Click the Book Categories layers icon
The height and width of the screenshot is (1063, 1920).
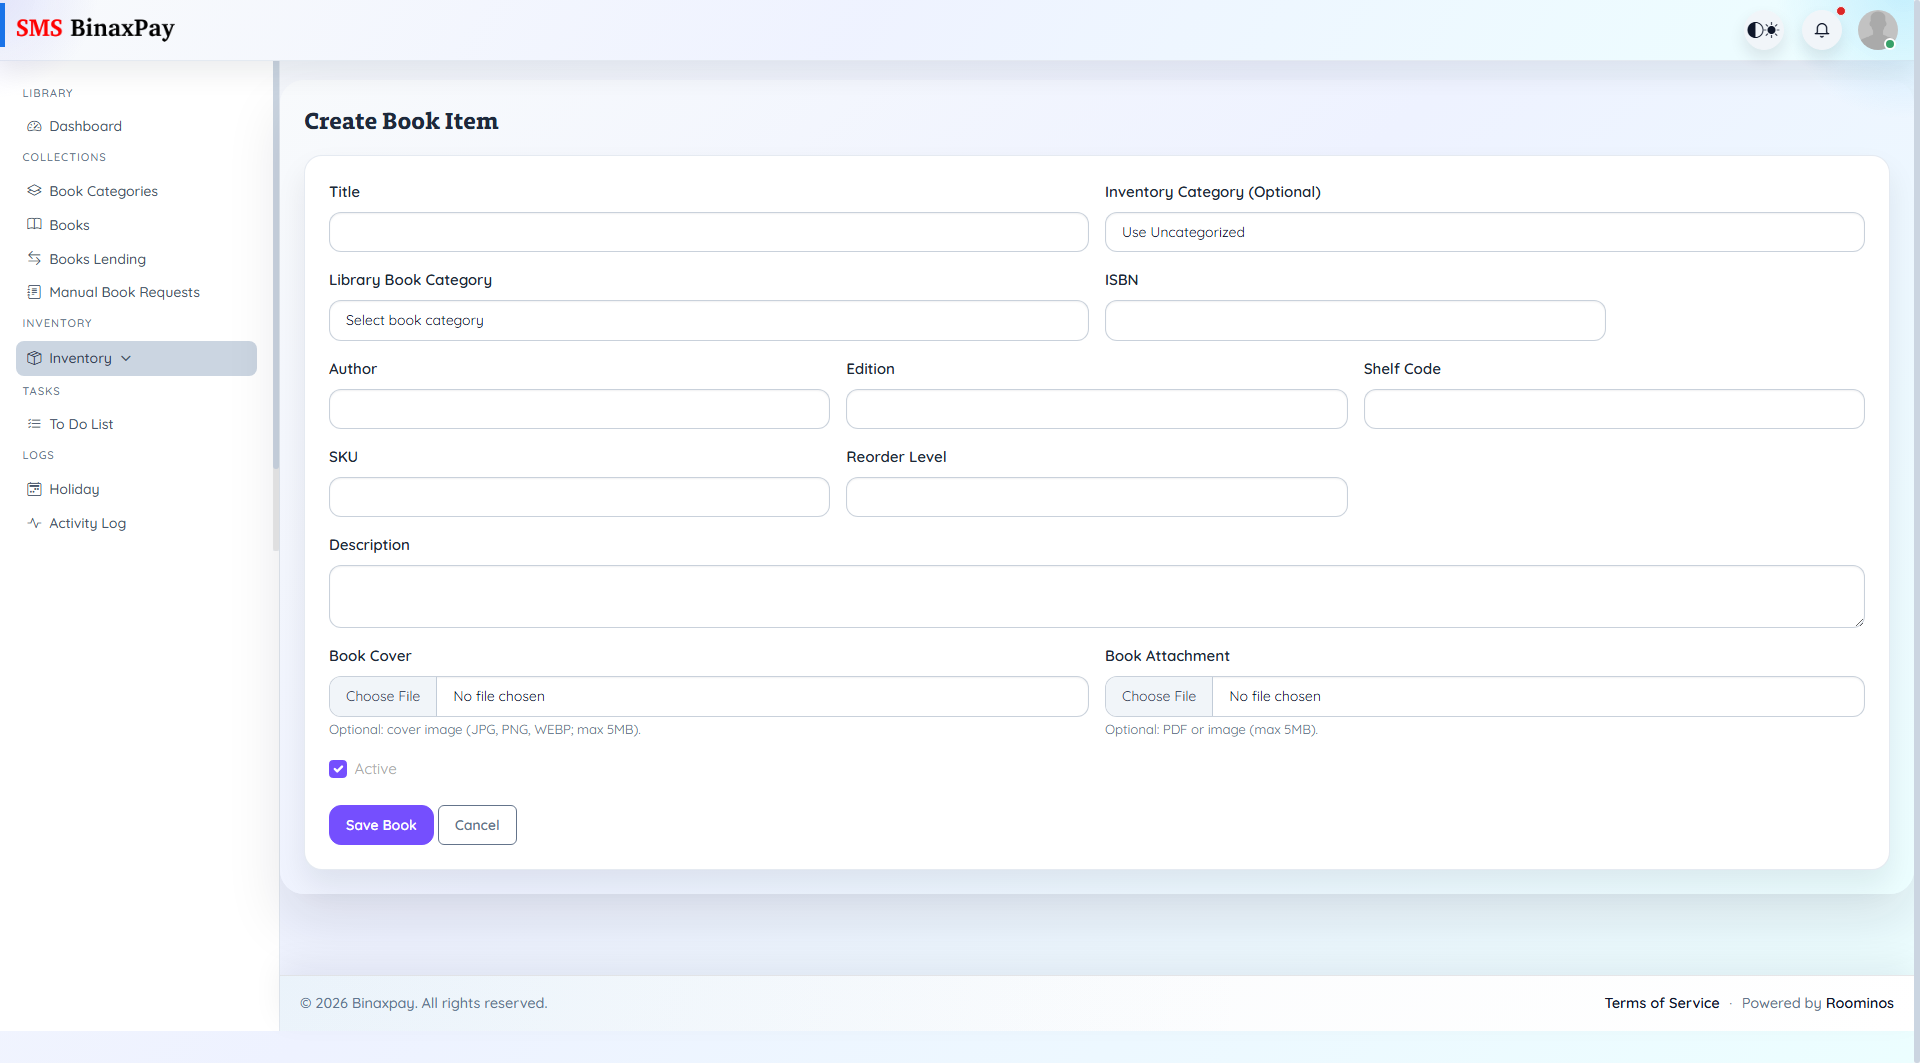(34, 191)
